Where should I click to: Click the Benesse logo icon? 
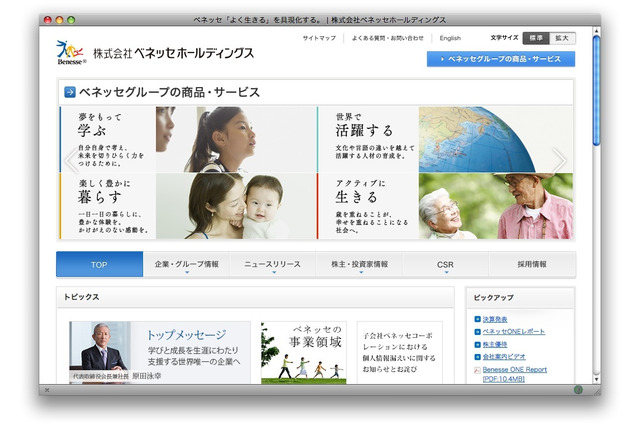point(71,53)
